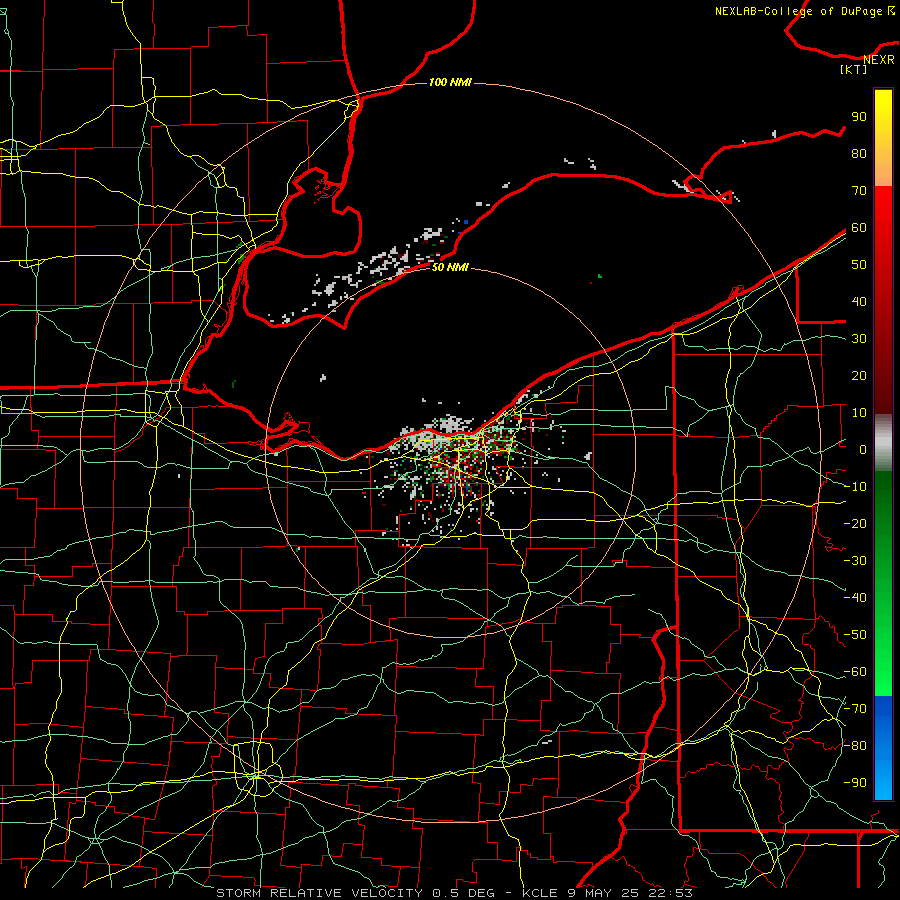Click the 60 value on the velocity scale
The height and width of the screenshot is (900, 900).
tap(859, 228)
